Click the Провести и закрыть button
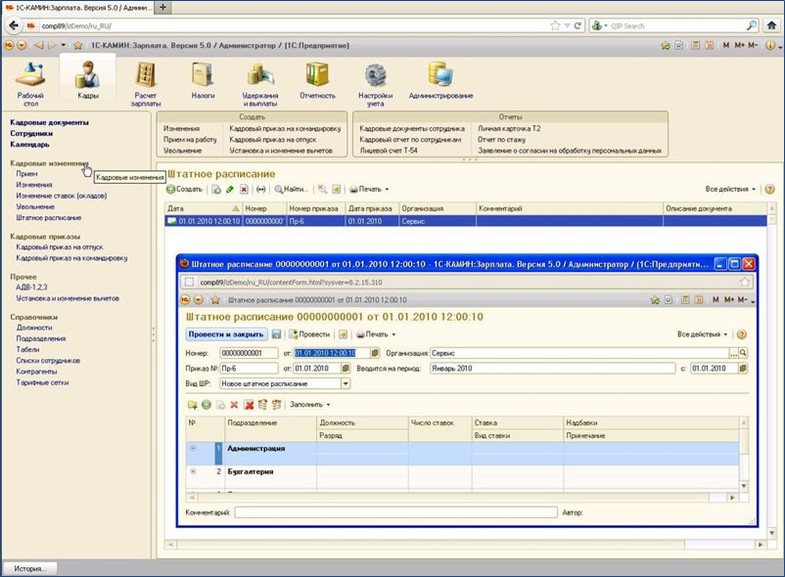785x577 pixels. 226,334
